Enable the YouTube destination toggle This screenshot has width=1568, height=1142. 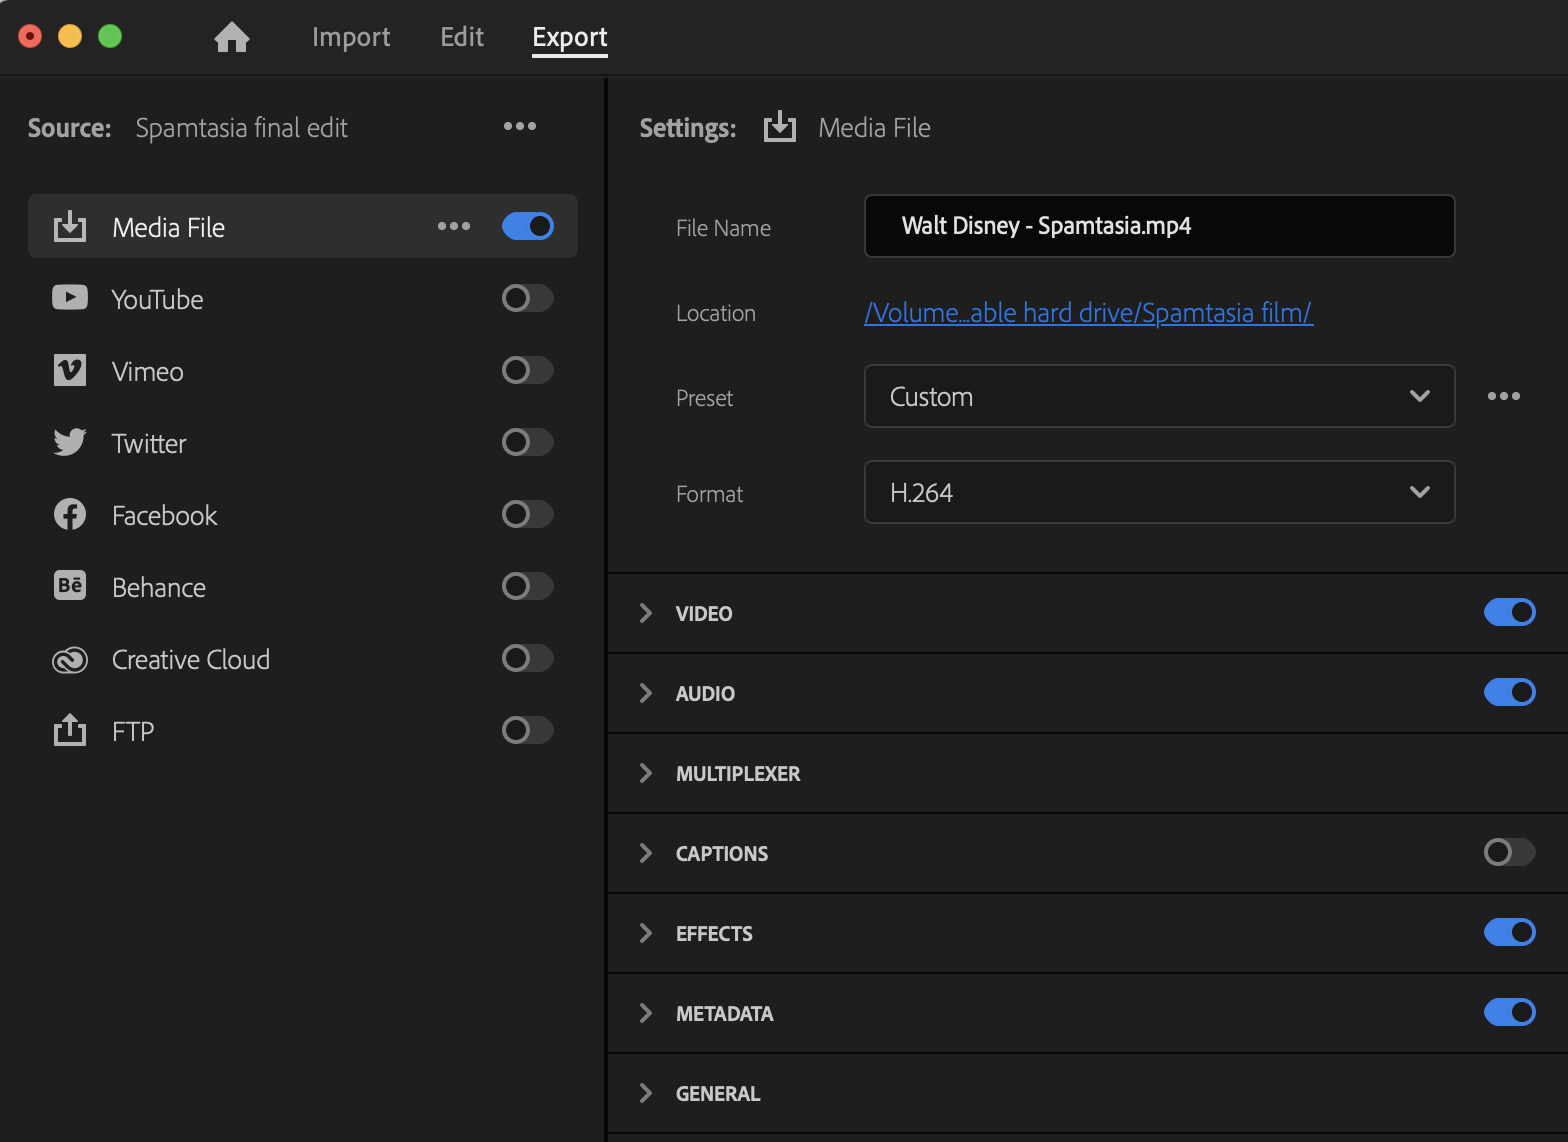coord(528,298)
